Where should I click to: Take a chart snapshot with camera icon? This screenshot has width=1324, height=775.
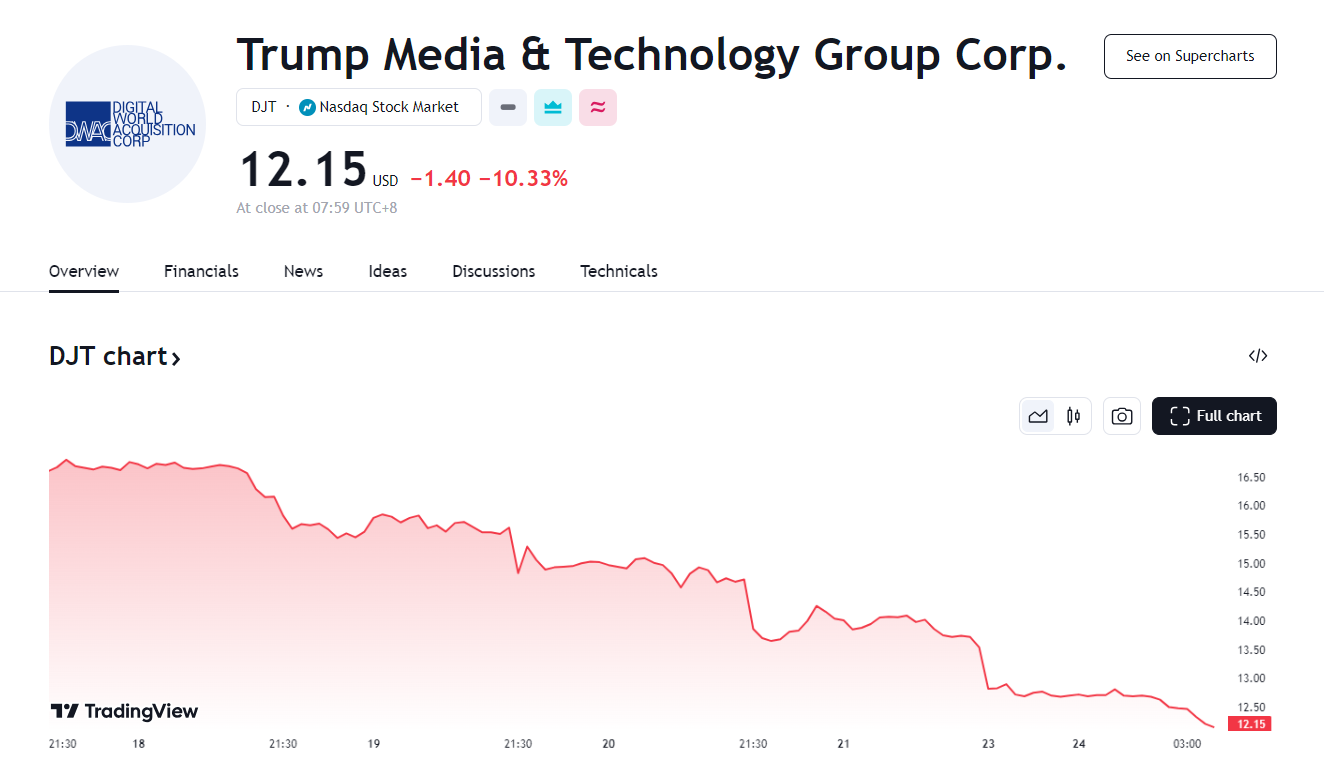(x=1122, y=416)
